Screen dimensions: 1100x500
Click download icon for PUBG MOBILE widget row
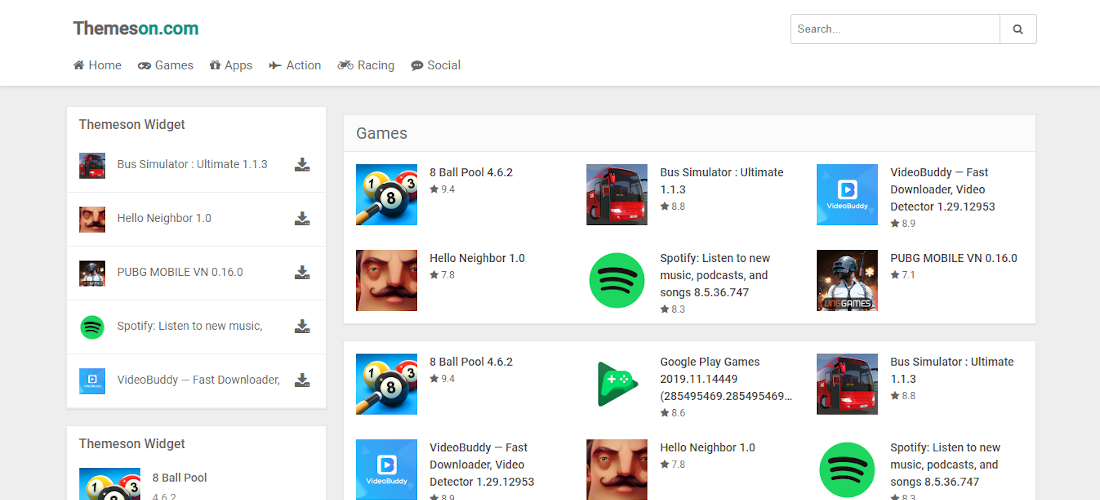click(302, 273)
